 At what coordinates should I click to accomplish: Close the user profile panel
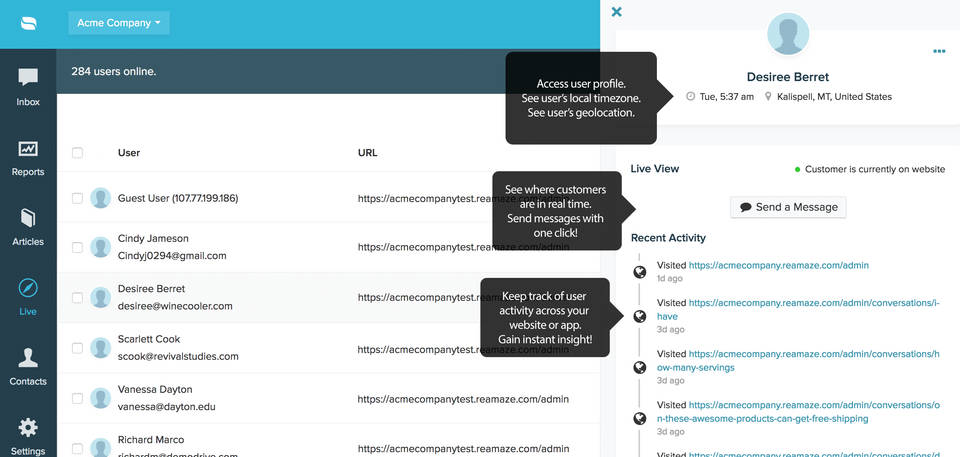coord(616,12)
